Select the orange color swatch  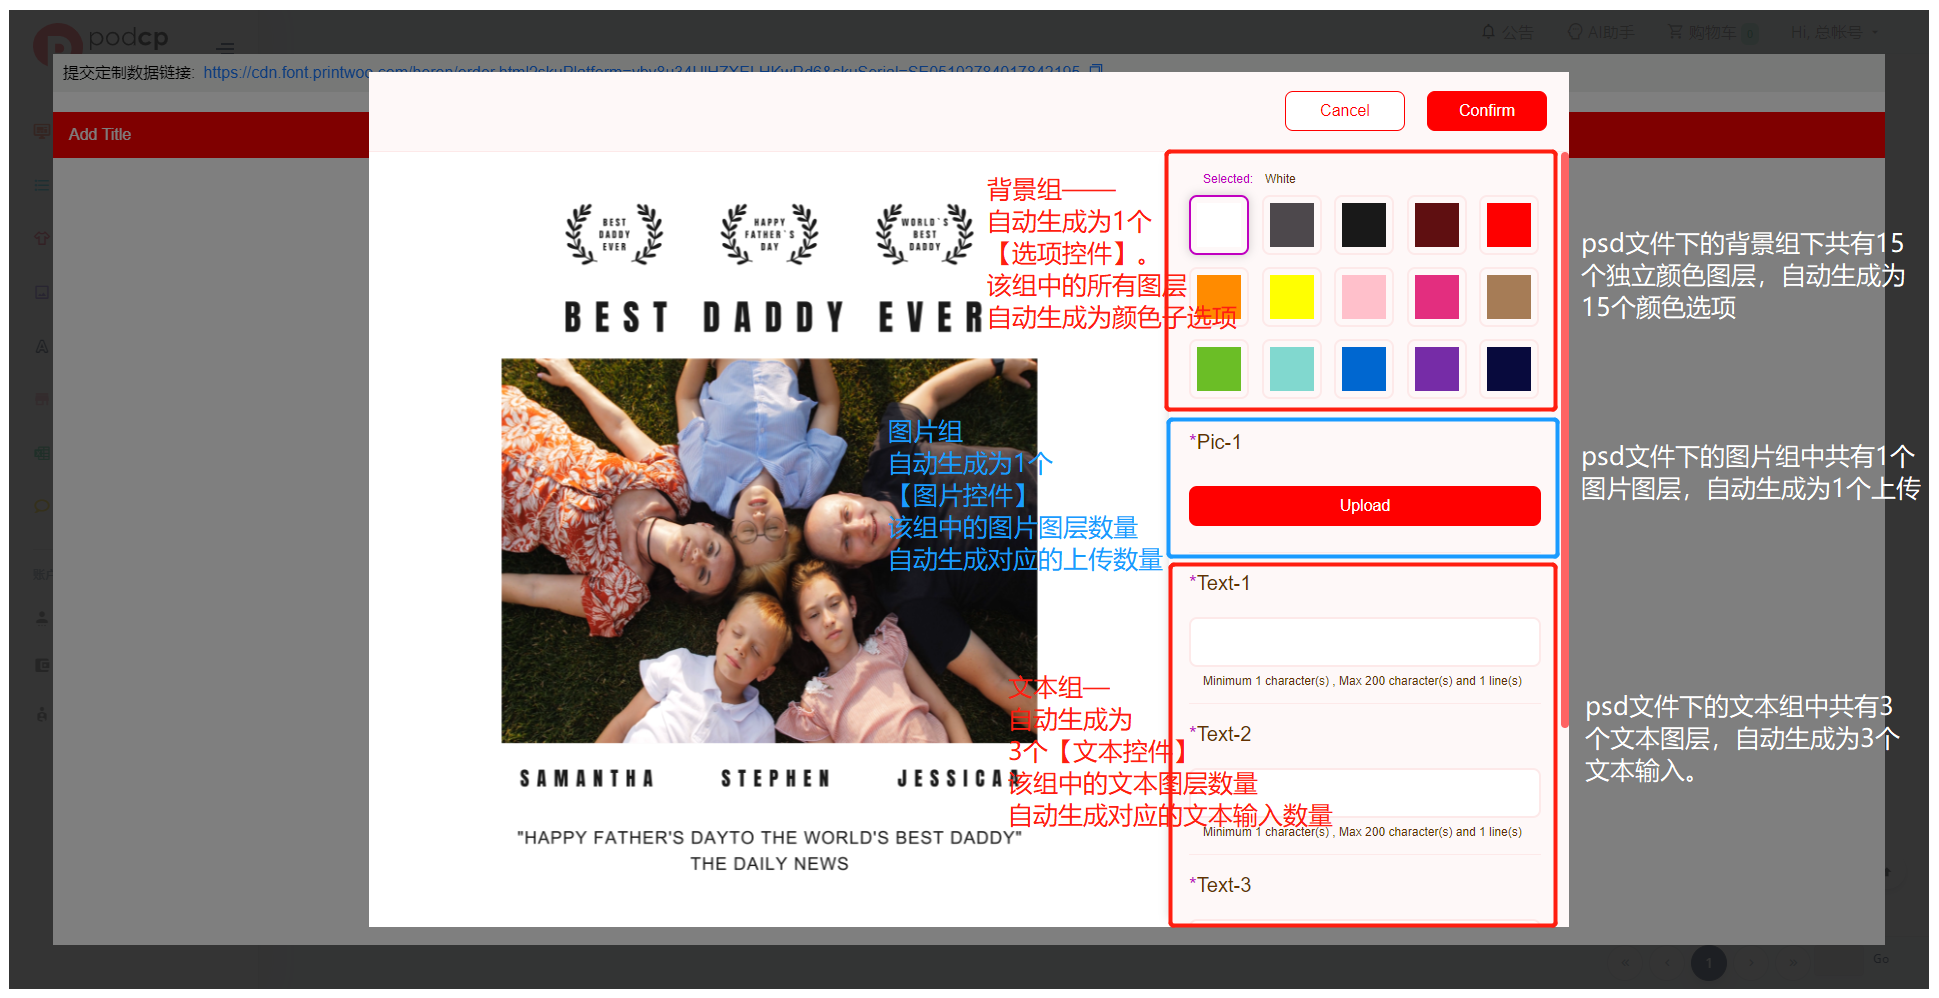pyautogui.click(x=1218, y=297)
